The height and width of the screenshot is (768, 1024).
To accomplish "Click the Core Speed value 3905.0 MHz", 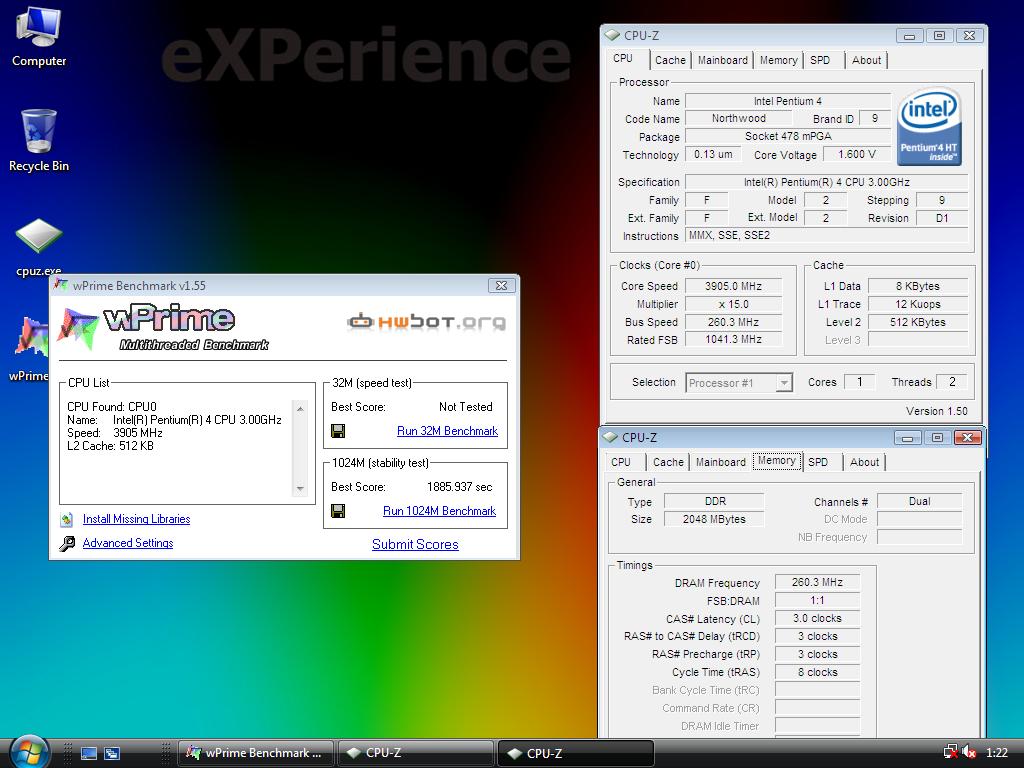I will pyautogui.click(x=733, y=286).
